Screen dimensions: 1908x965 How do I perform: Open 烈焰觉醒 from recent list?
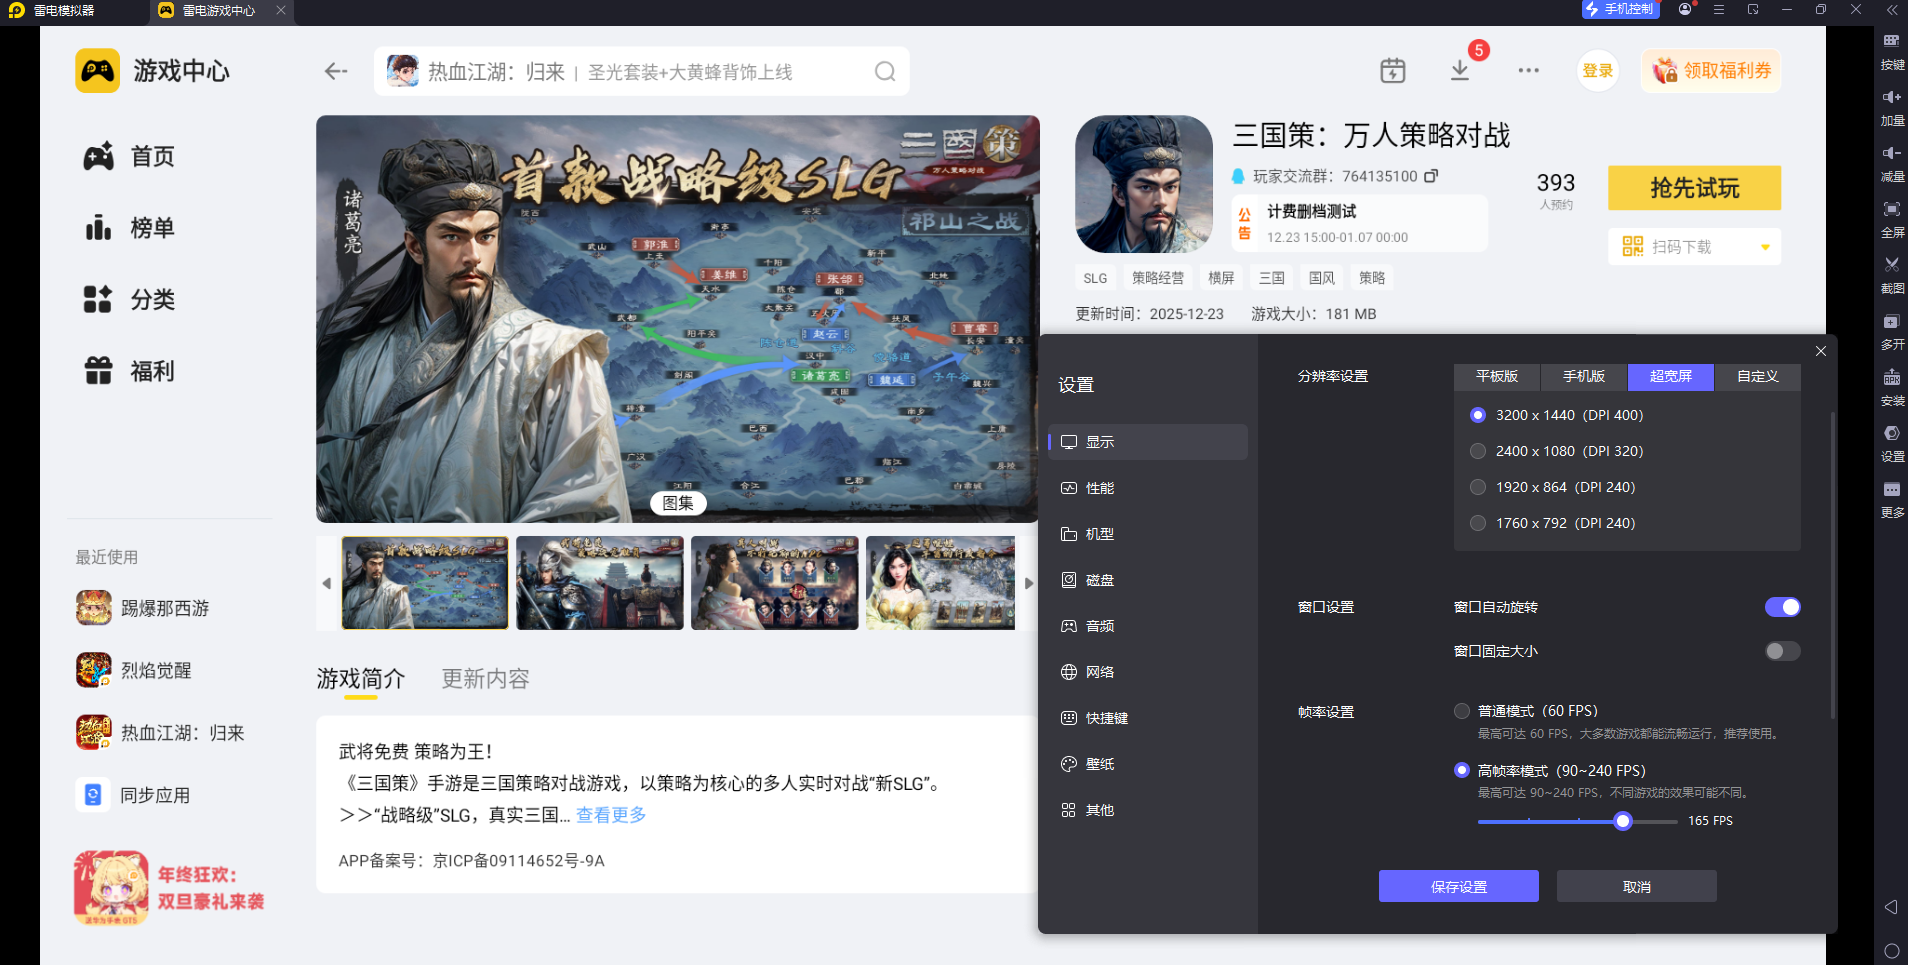tap(134, 670)
